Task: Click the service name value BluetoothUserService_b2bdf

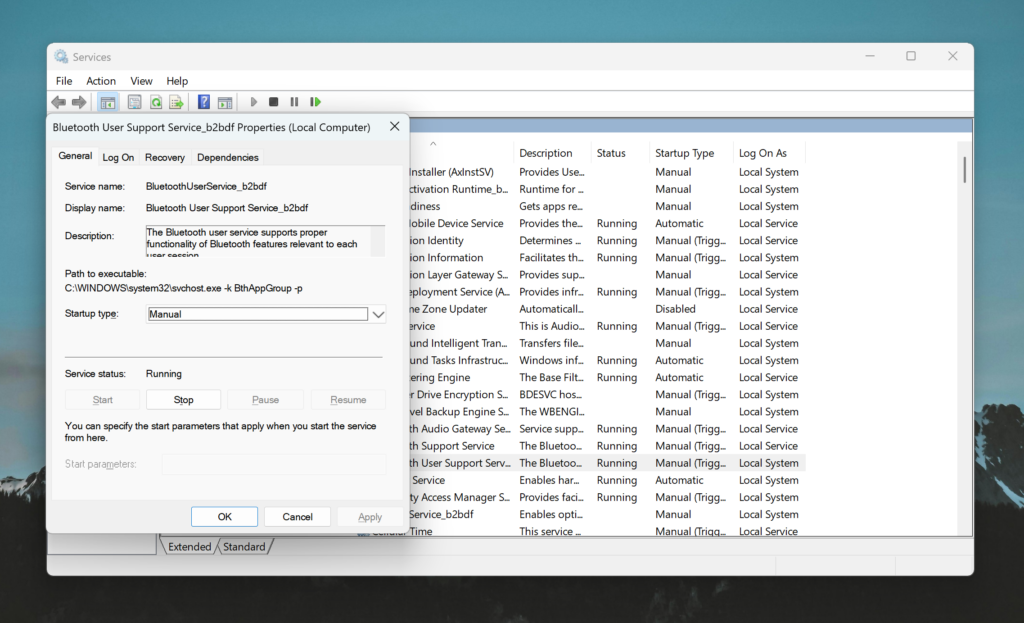Action: pos(206,186)
